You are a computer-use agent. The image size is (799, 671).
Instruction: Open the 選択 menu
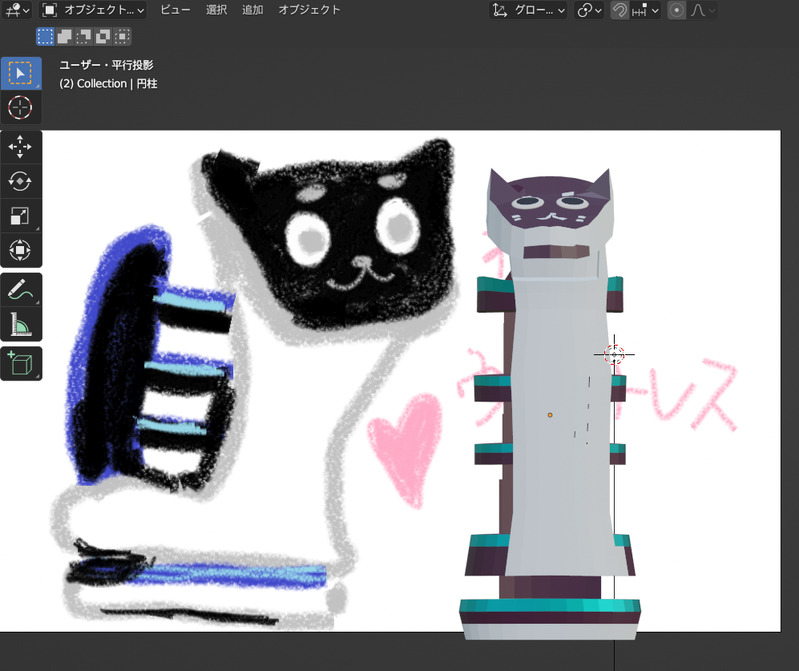click(217, 10)
